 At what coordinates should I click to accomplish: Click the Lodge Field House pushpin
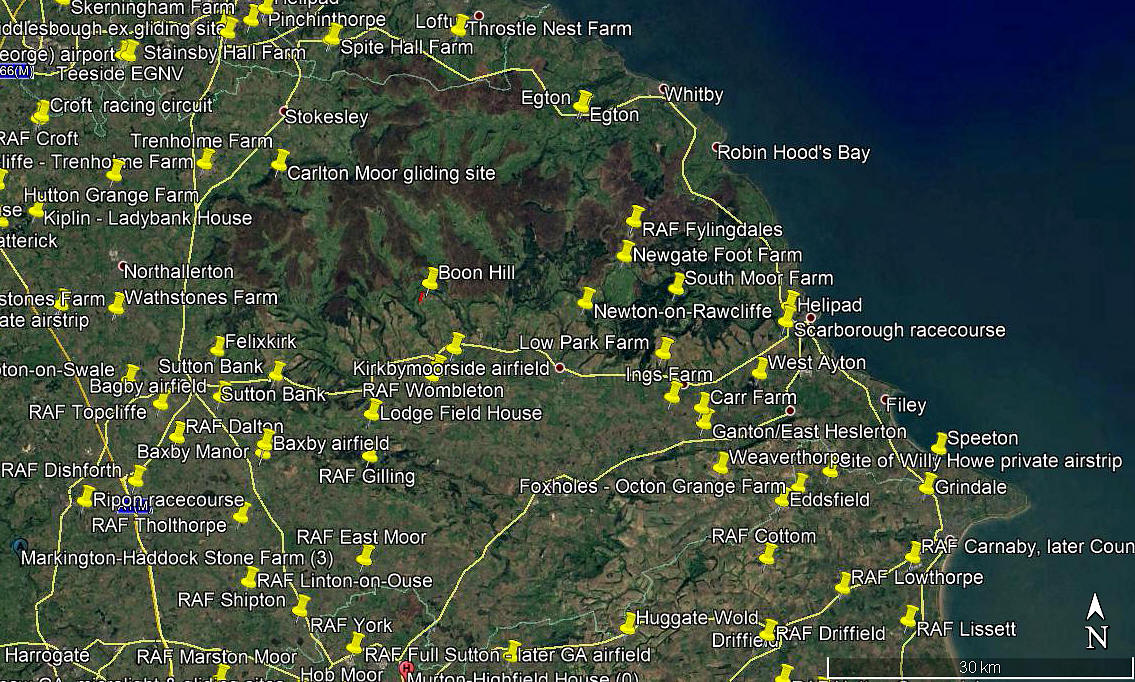(x=372, y=411)
